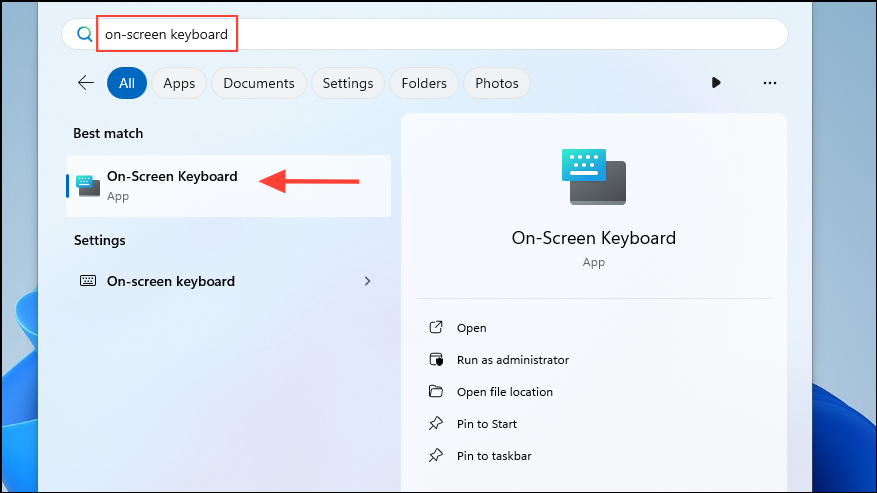Image resolution: width=877 pixels, height=493 pixels.
Task: Click the Settings section heading
Action: click(100, 241)
